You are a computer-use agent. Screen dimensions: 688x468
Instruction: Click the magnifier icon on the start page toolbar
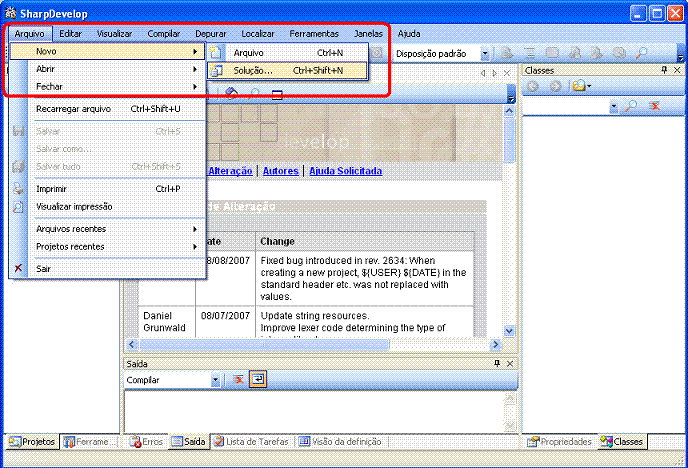coord(254,93)
